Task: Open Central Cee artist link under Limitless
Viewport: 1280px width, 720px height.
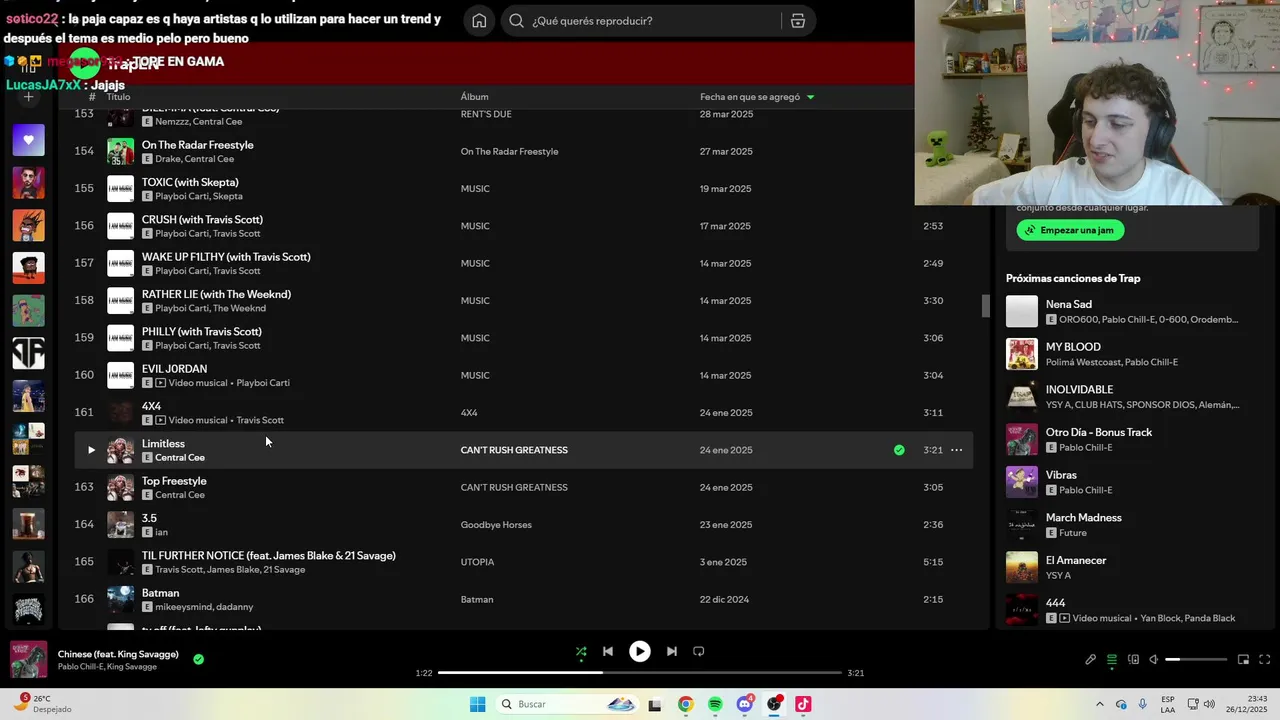Action: 180,458
